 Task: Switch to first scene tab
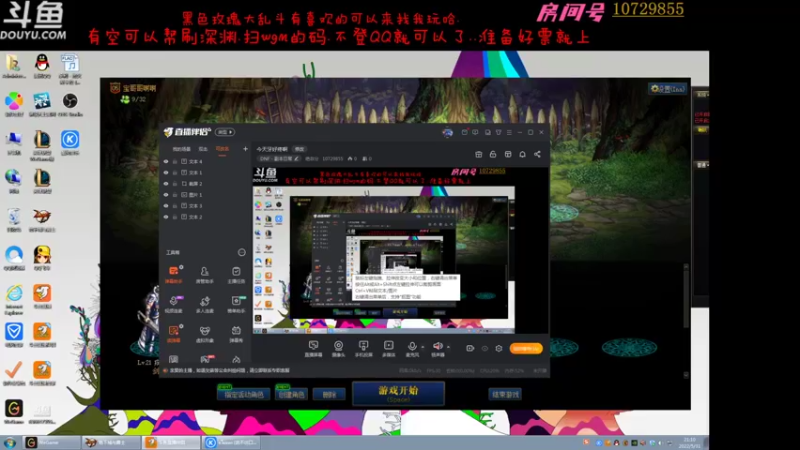coord(181,149)
